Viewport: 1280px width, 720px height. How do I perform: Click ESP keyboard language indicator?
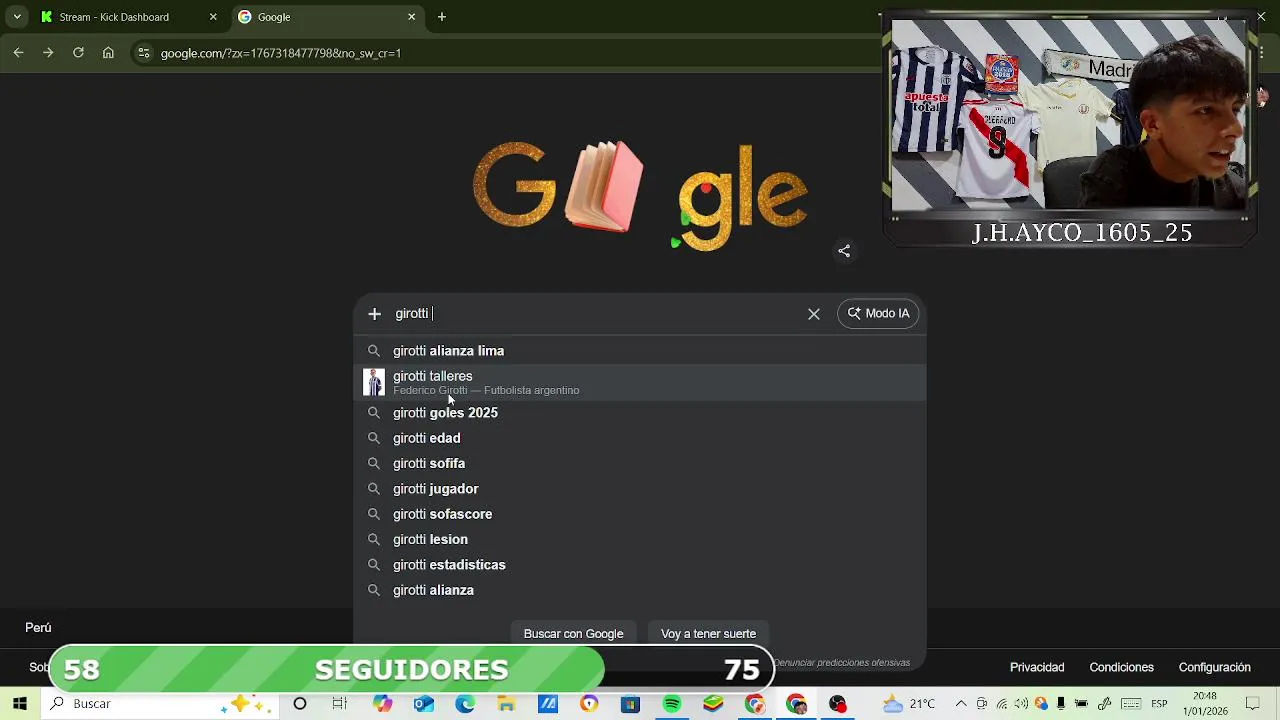coord(1162,704)
